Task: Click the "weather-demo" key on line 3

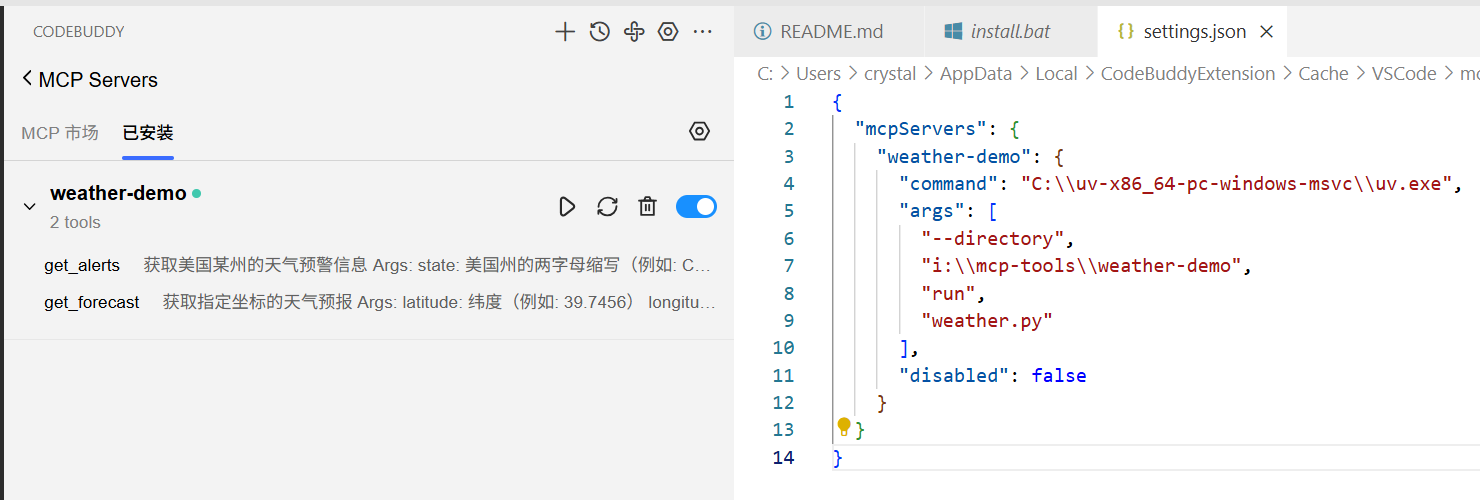Action: point(954,156)
